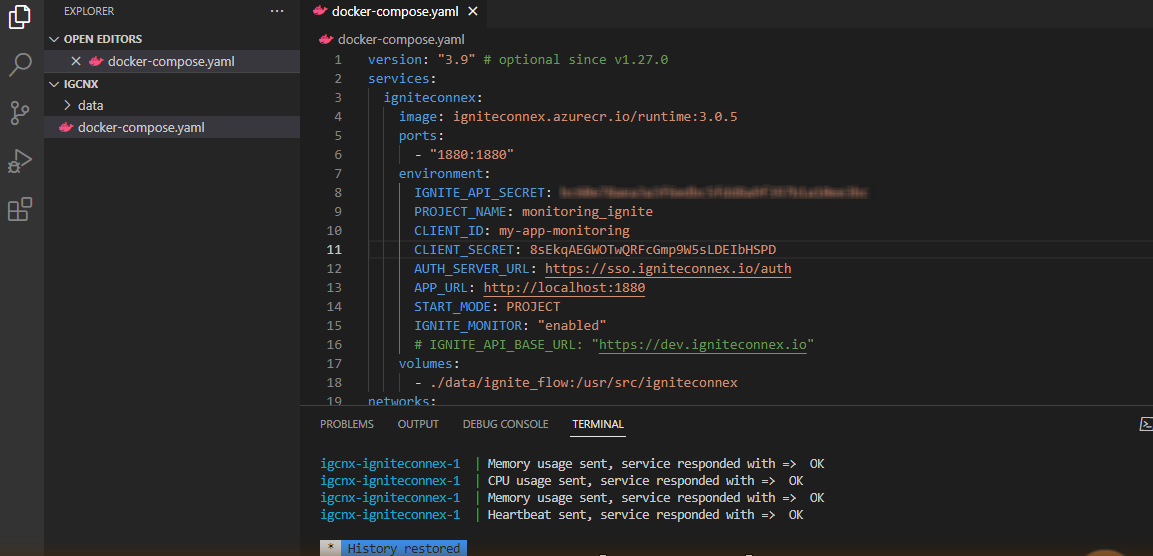The height and width of the screenshot is (556, 1153).
Task: Click the Explorer more actions ellipsis
Action: pyautogui.click(x=277, y=11)
